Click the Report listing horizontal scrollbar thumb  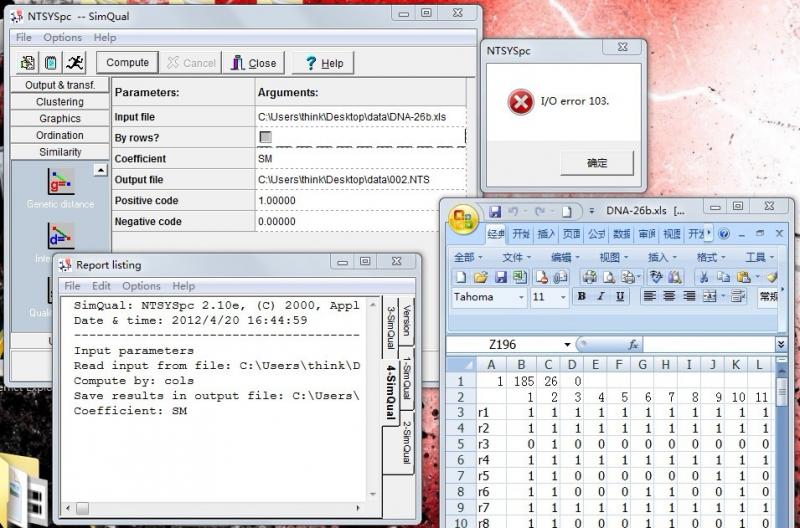(x=83, y=508)
